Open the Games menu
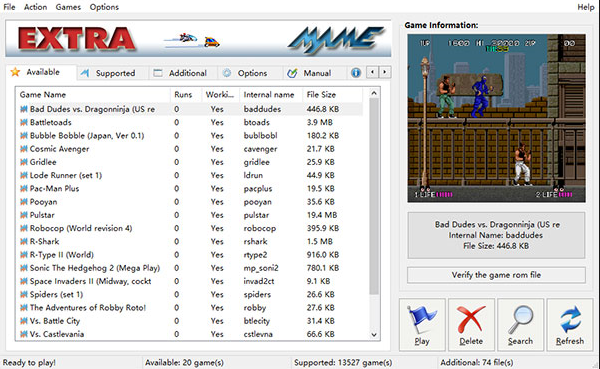Viewport: 600px width, 369px height. [x=68, y=7]
